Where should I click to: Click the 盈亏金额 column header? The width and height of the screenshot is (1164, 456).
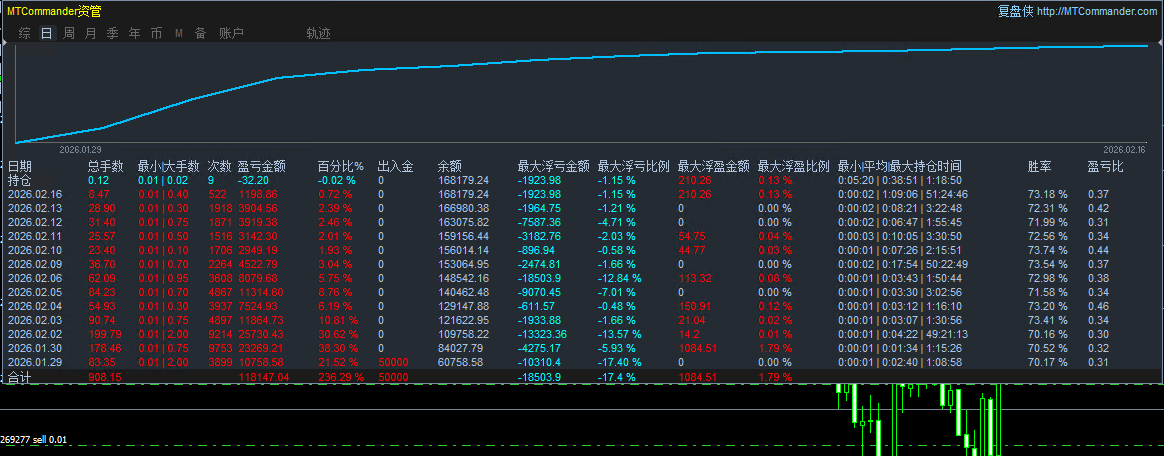pos(261,166)
